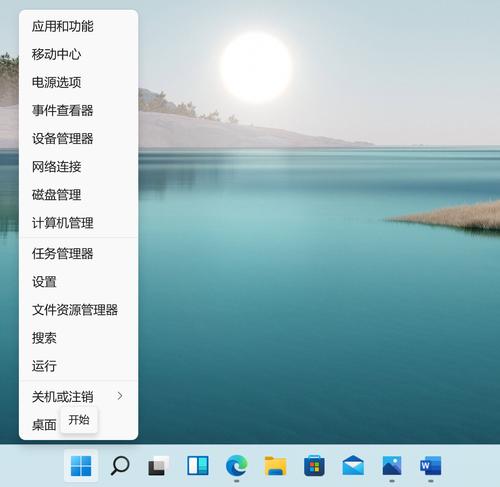500x487 pixels.
Task: Open 事件查看器 menu entry
Action: pyautogui.click(x=79, y=110)
